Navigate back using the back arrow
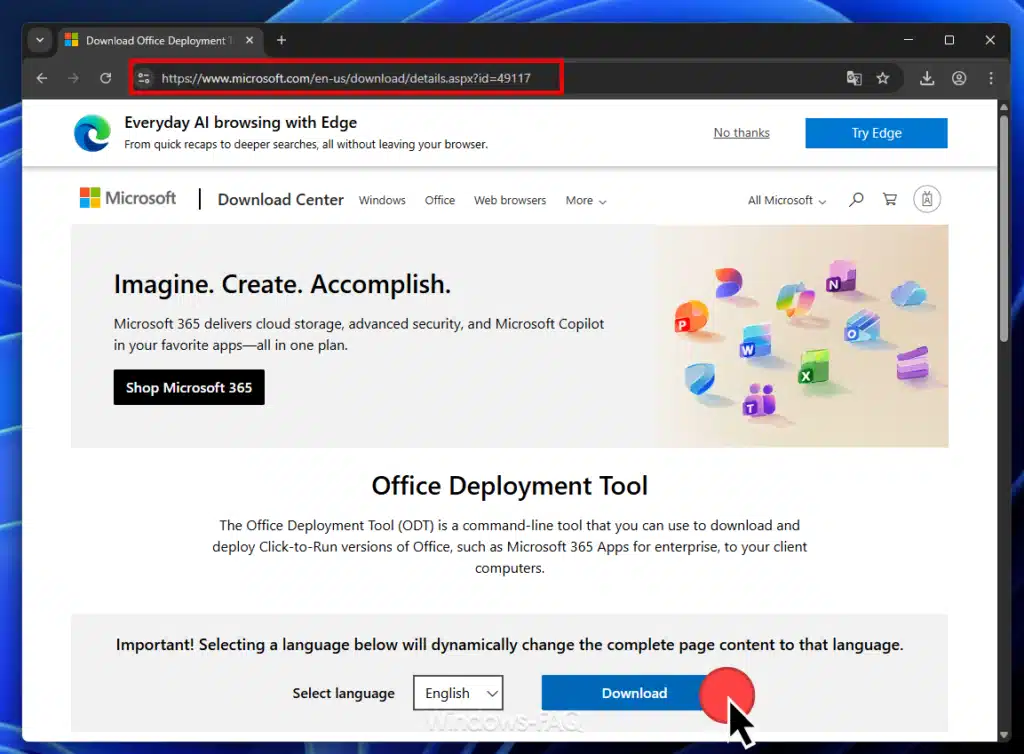Viewport: 1024px width, 754px height. click(x=40, y=77)
